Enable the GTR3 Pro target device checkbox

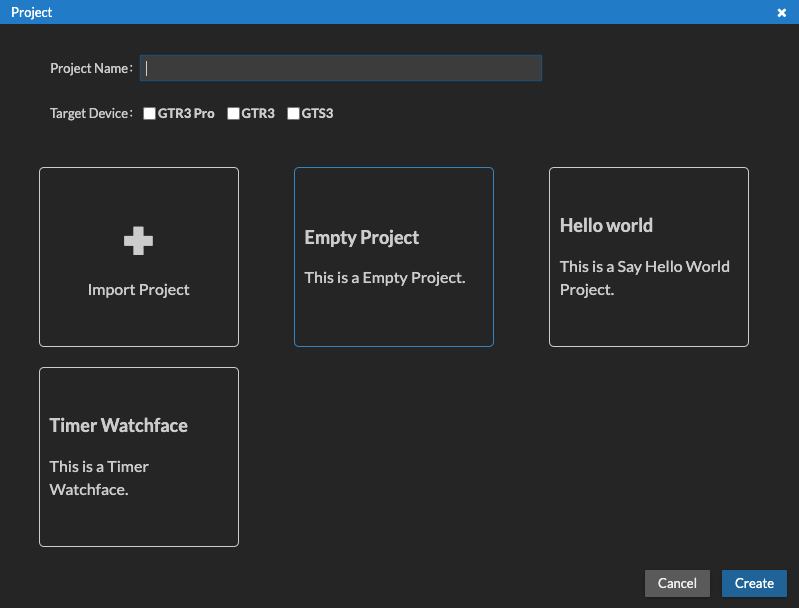[x=149, y=114]
